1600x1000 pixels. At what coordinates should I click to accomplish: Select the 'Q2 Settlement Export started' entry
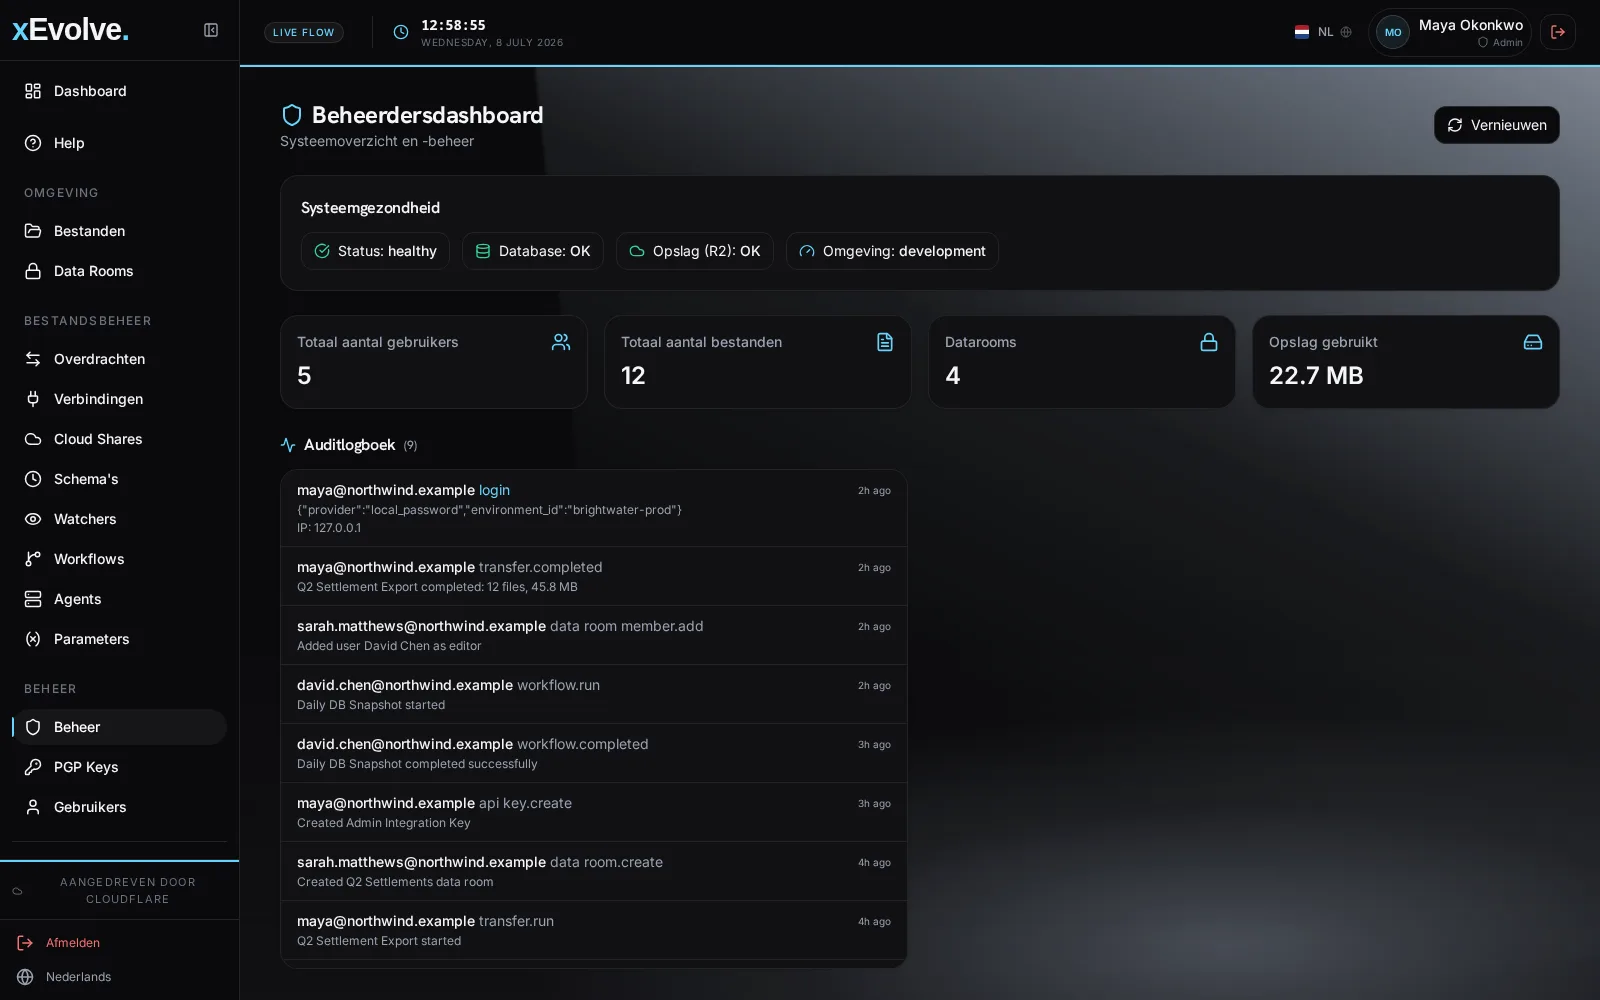pyautogui.click(x=594, y=930)
